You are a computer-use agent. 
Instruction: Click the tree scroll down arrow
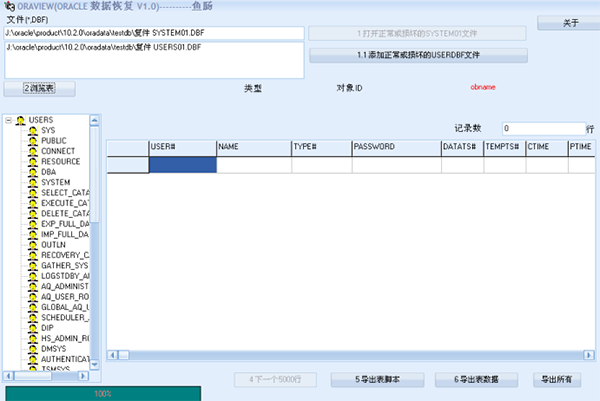coord(95,365)
